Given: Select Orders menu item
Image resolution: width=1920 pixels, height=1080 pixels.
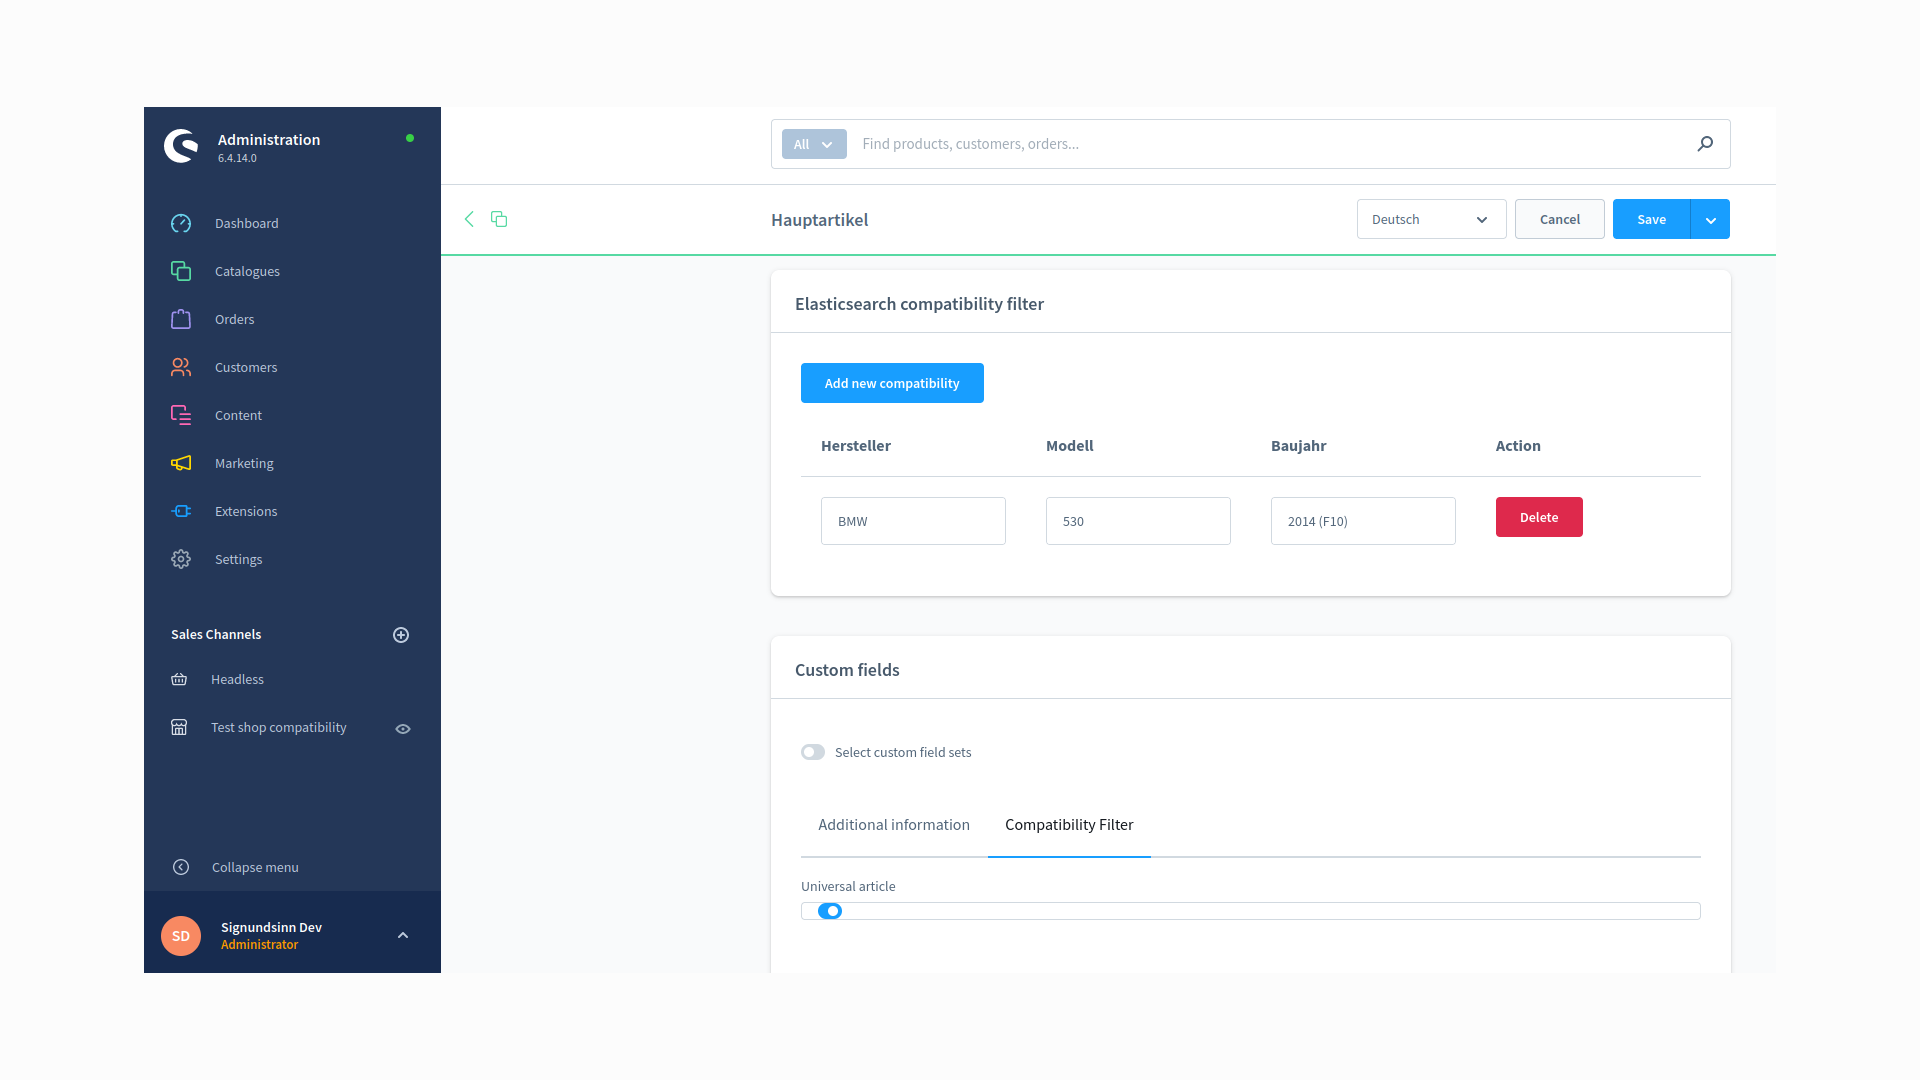Looking at the screenshot, I should [234, 319].
